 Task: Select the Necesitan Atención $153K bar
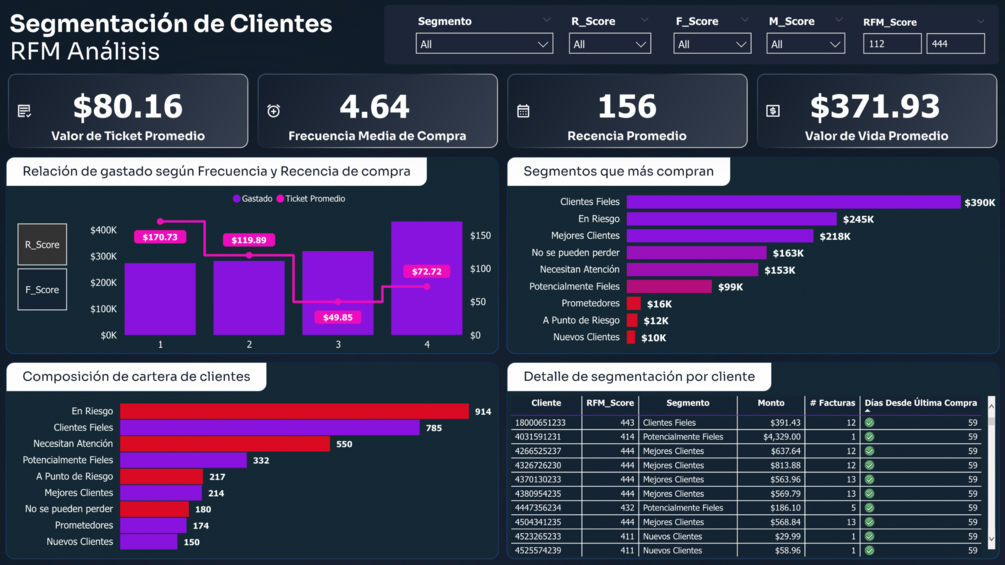692,270
